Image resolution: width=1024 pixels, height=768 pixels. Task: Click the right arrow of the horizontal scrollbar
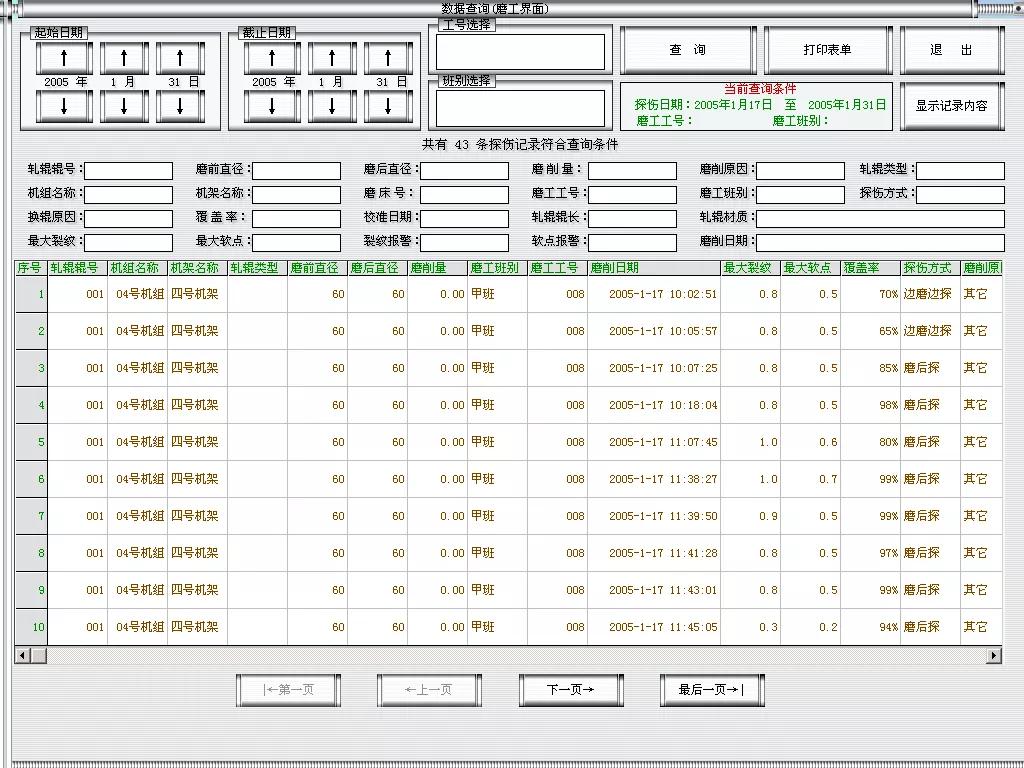point(993,657)
